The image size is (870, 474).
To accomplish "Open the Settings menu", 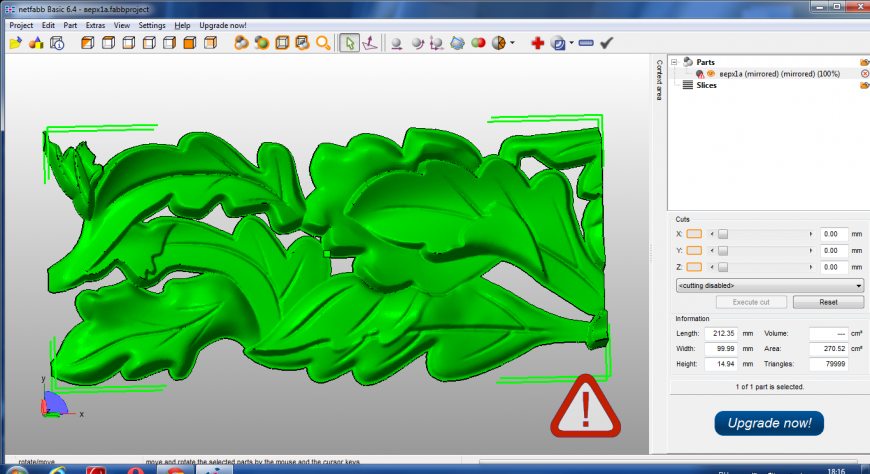I will click(x=152, y=24).
